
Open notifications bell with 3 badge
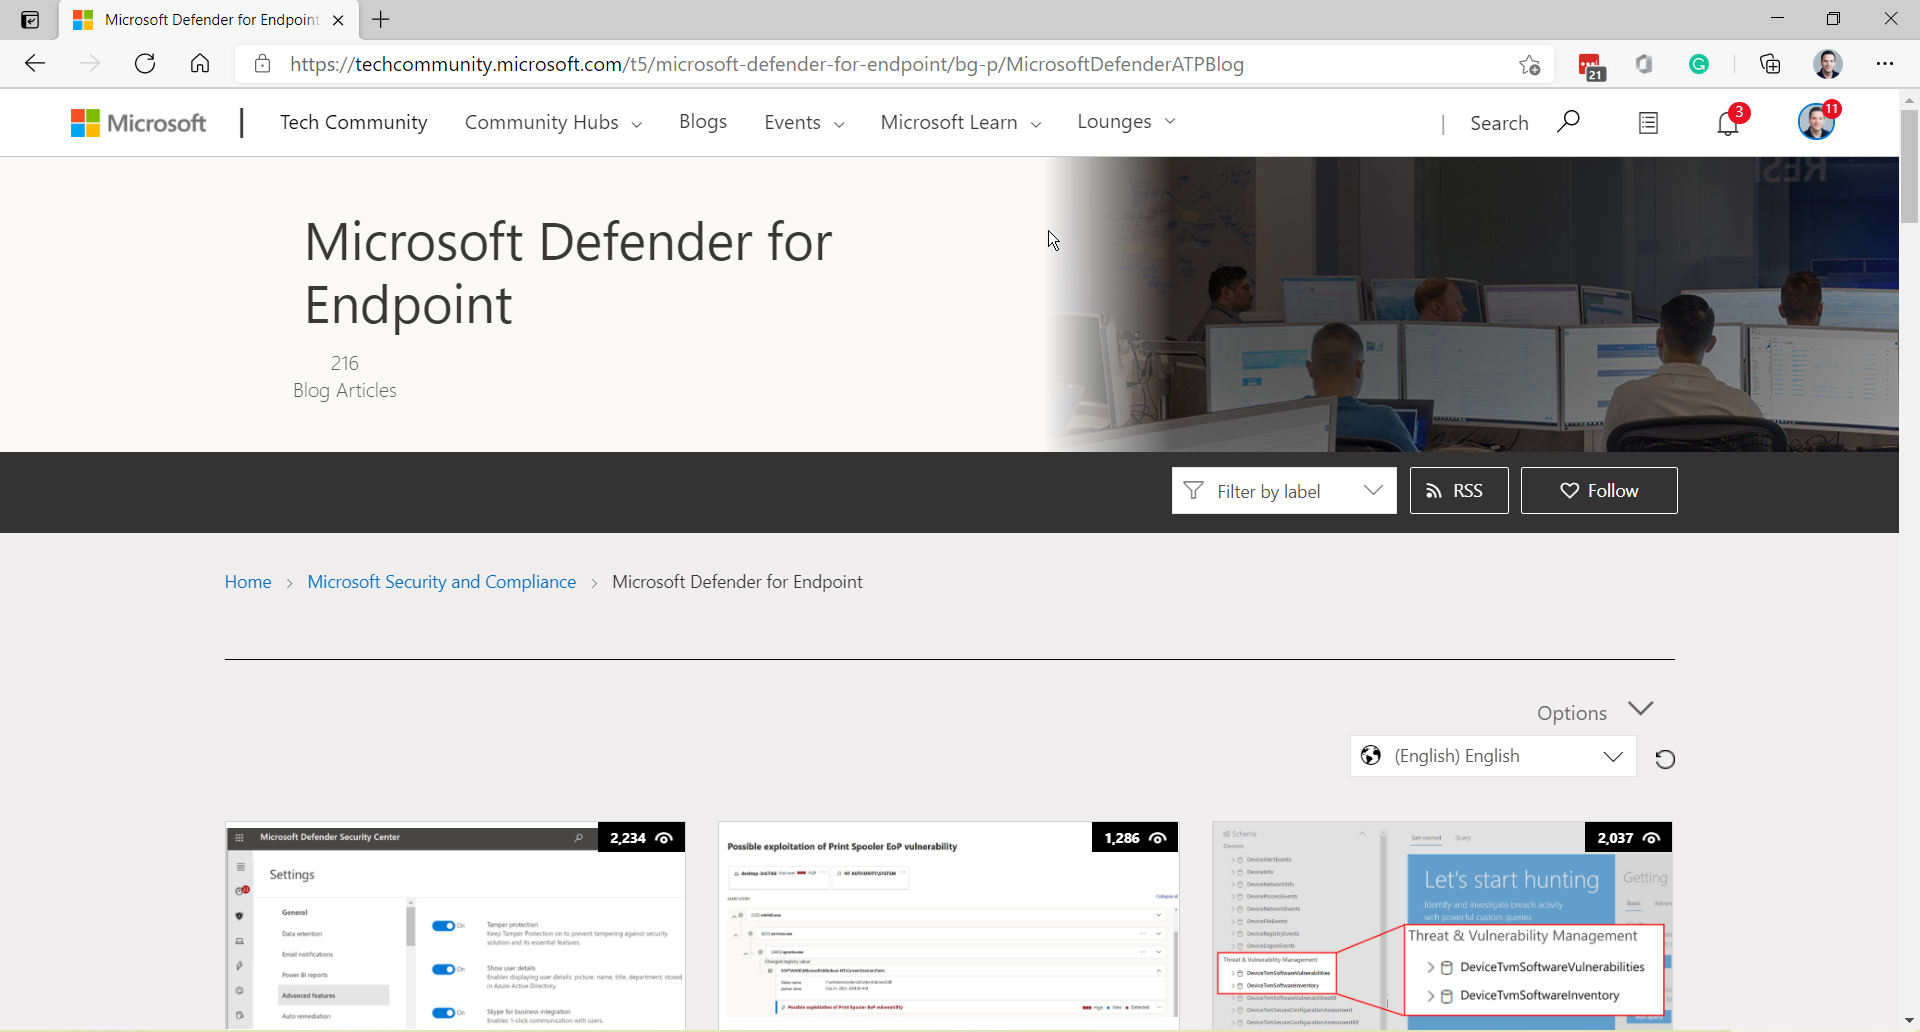1729,122
